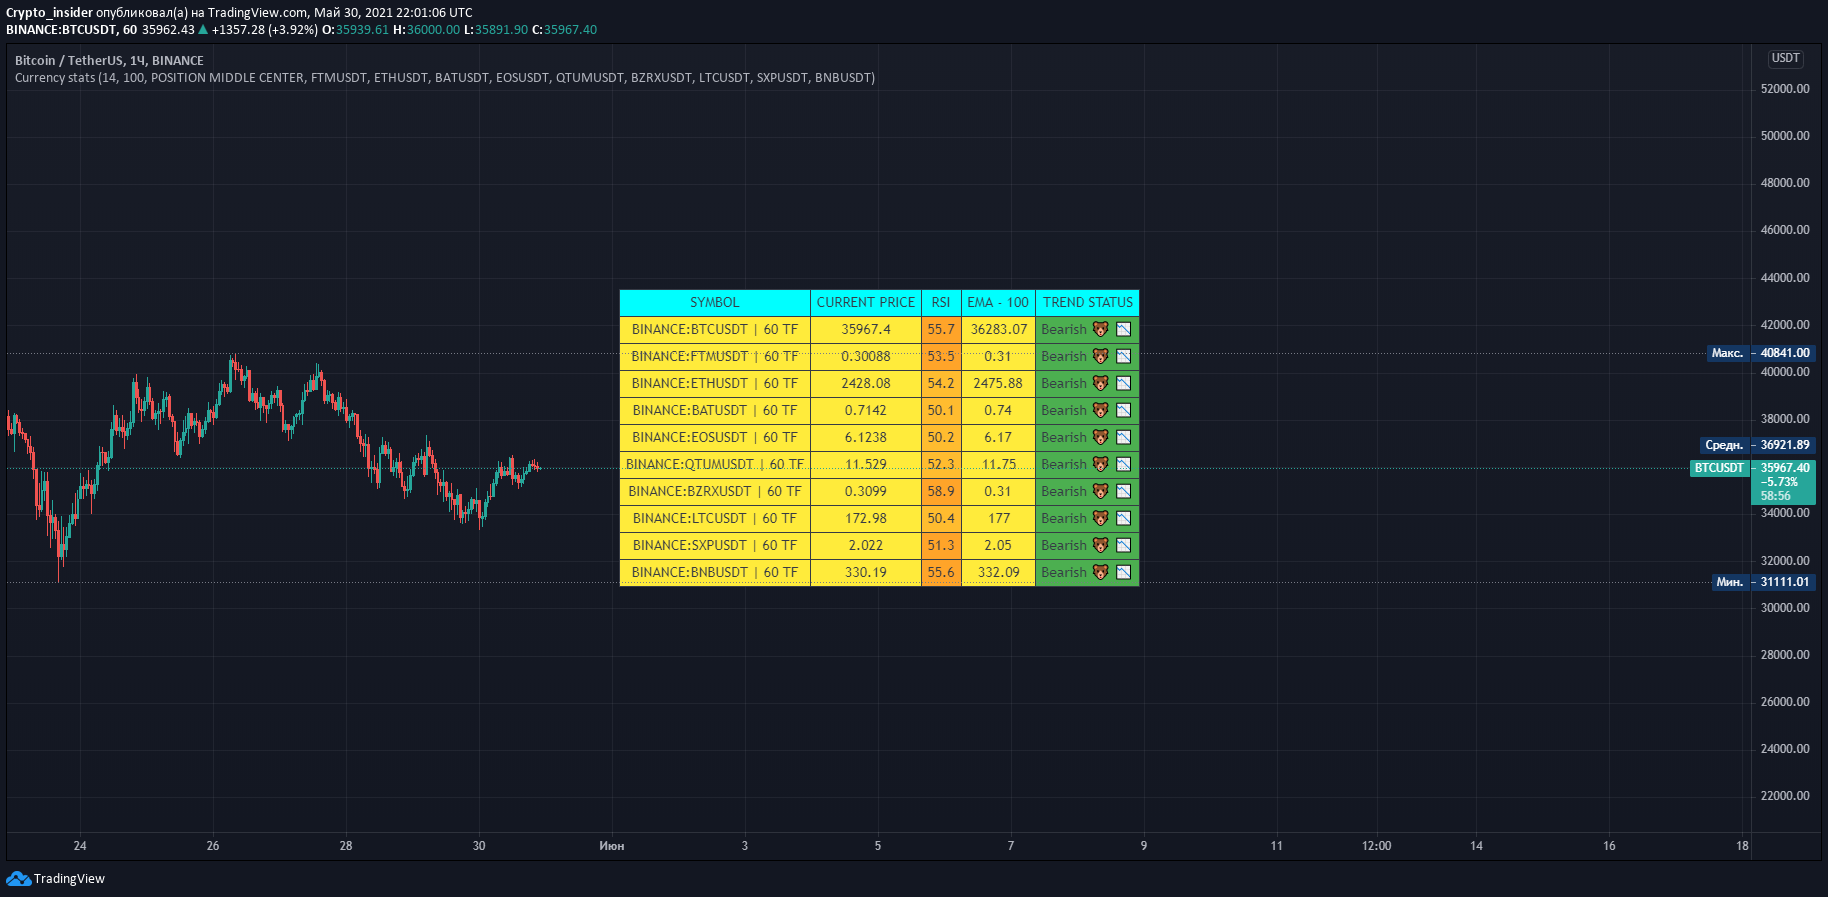
Task: Select the BINANCE:BZRXUSDT | 60 TF cell
Action: pos(715,491)
